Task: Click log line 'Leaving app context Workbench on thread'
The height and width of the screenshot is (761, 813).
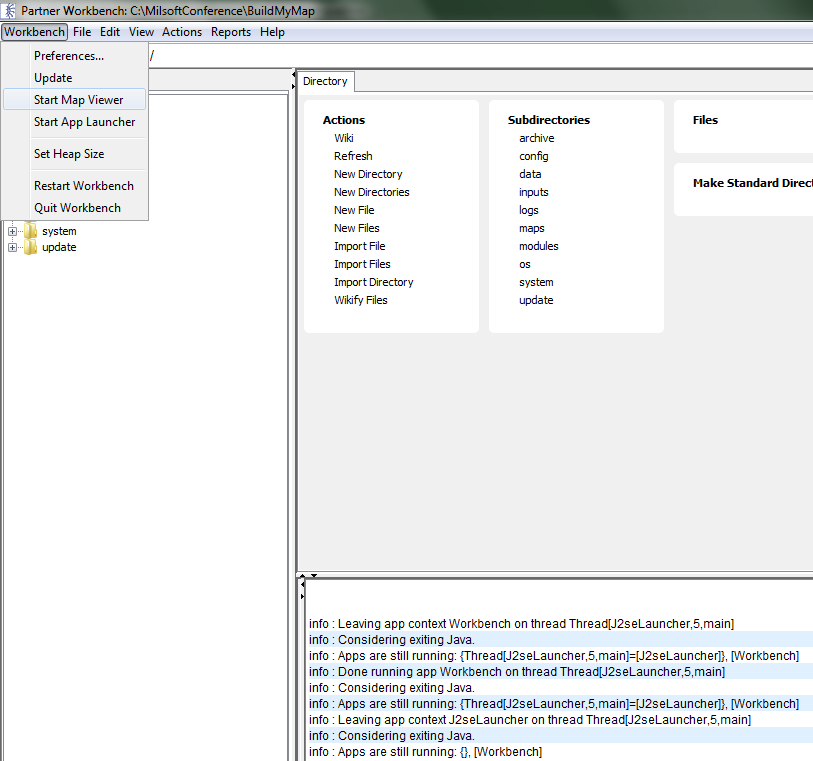Action: coord(522,624)
